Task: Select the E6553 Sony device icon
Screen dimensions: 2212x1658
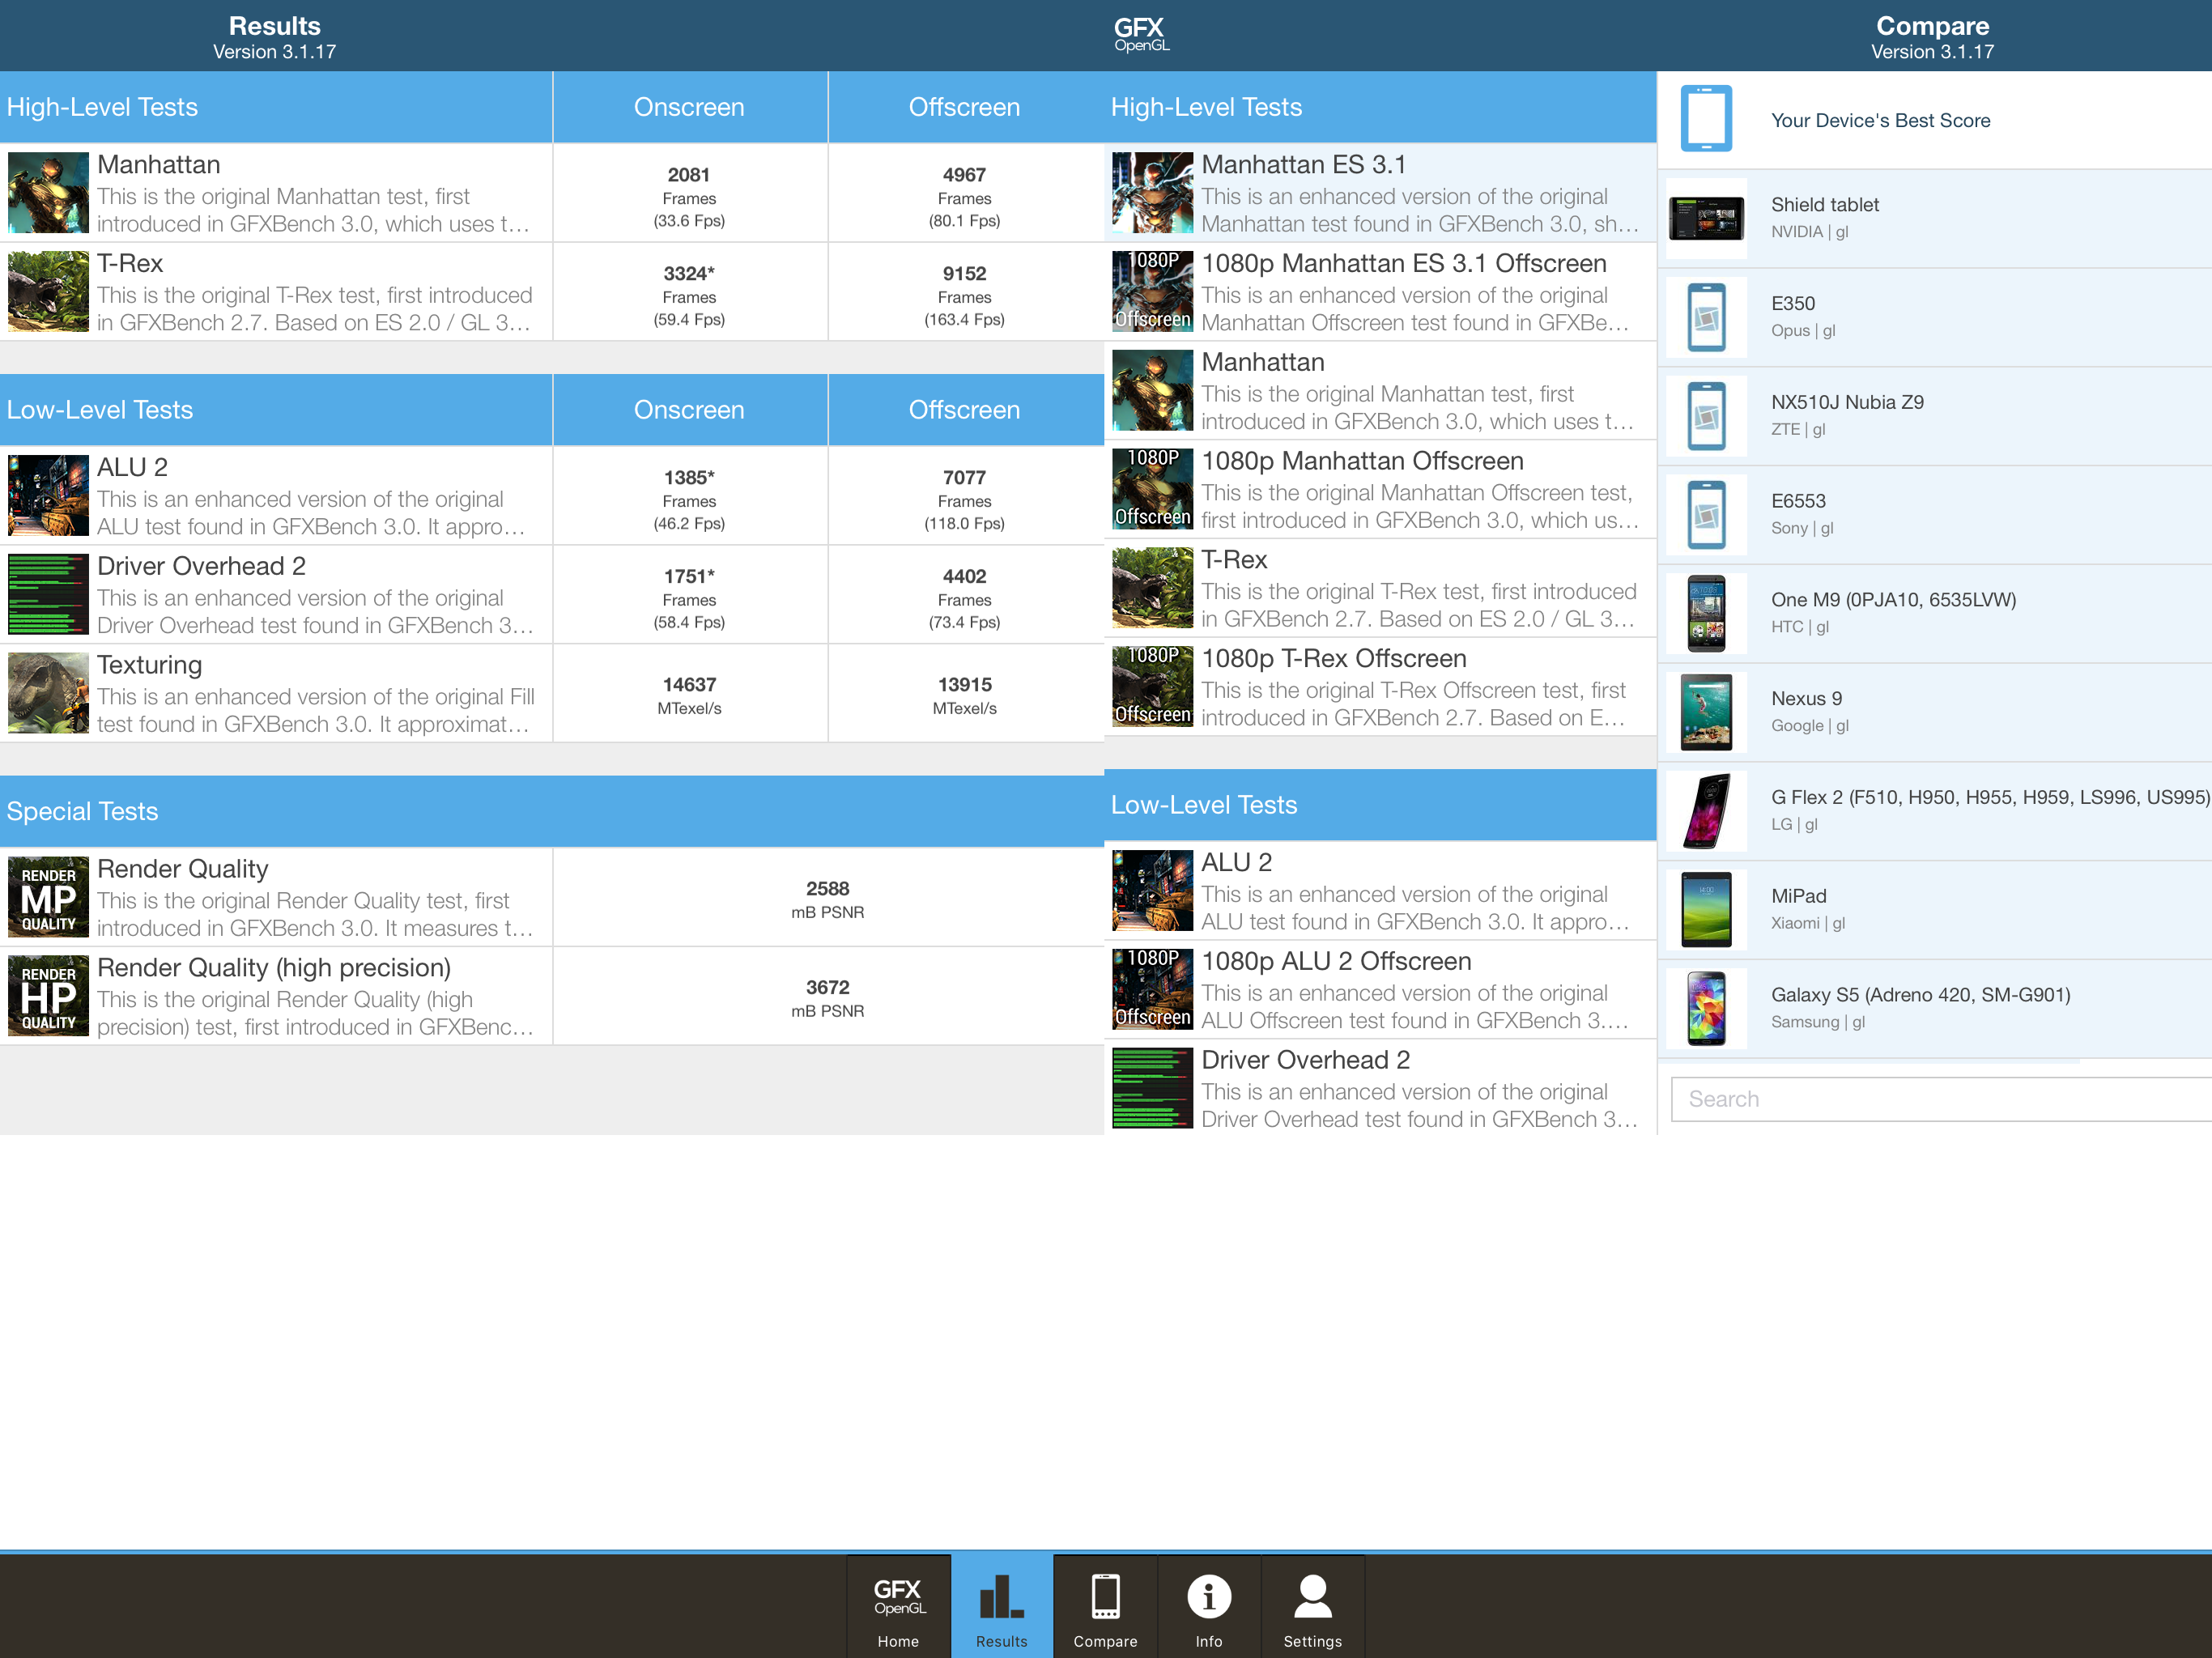Action: 1706,515
